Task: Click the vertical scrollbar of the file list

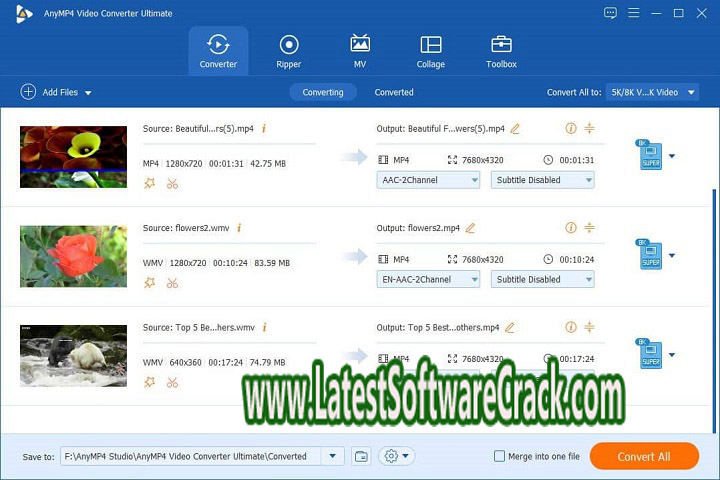Action: coord(714,311)
